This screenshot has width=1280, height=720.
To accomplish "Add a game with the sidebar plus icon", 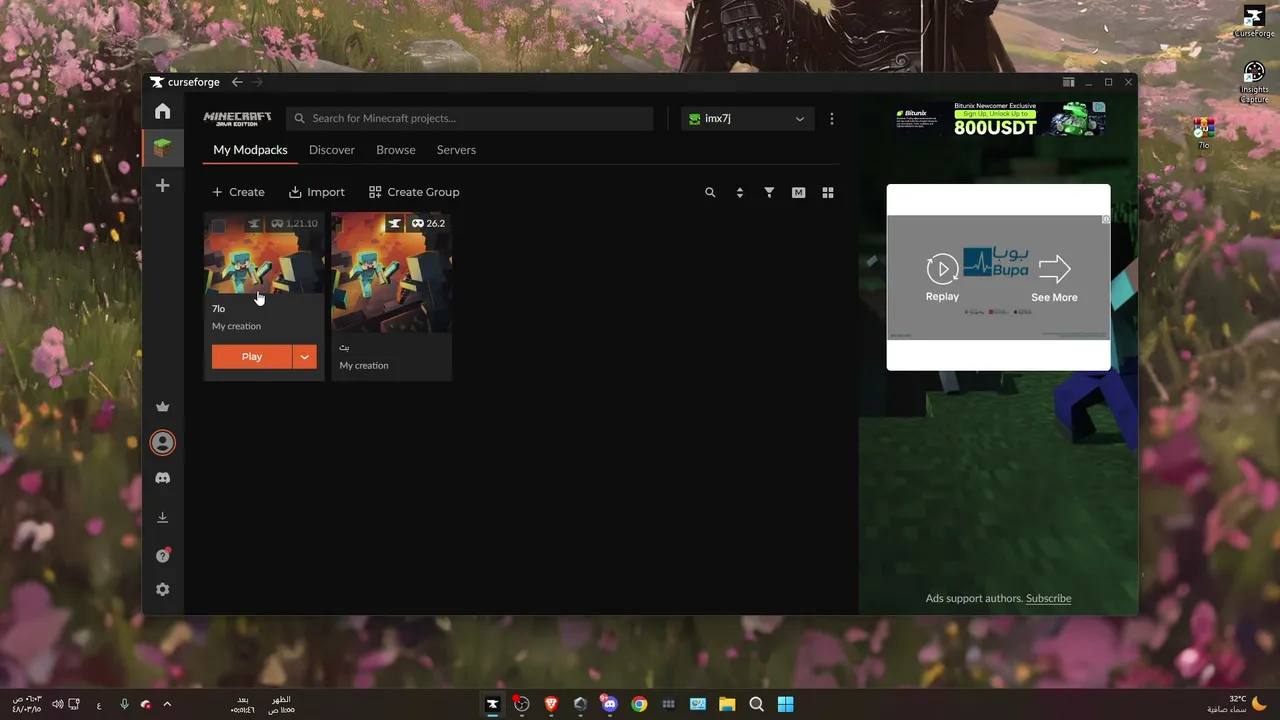I will tap(162, 185).
